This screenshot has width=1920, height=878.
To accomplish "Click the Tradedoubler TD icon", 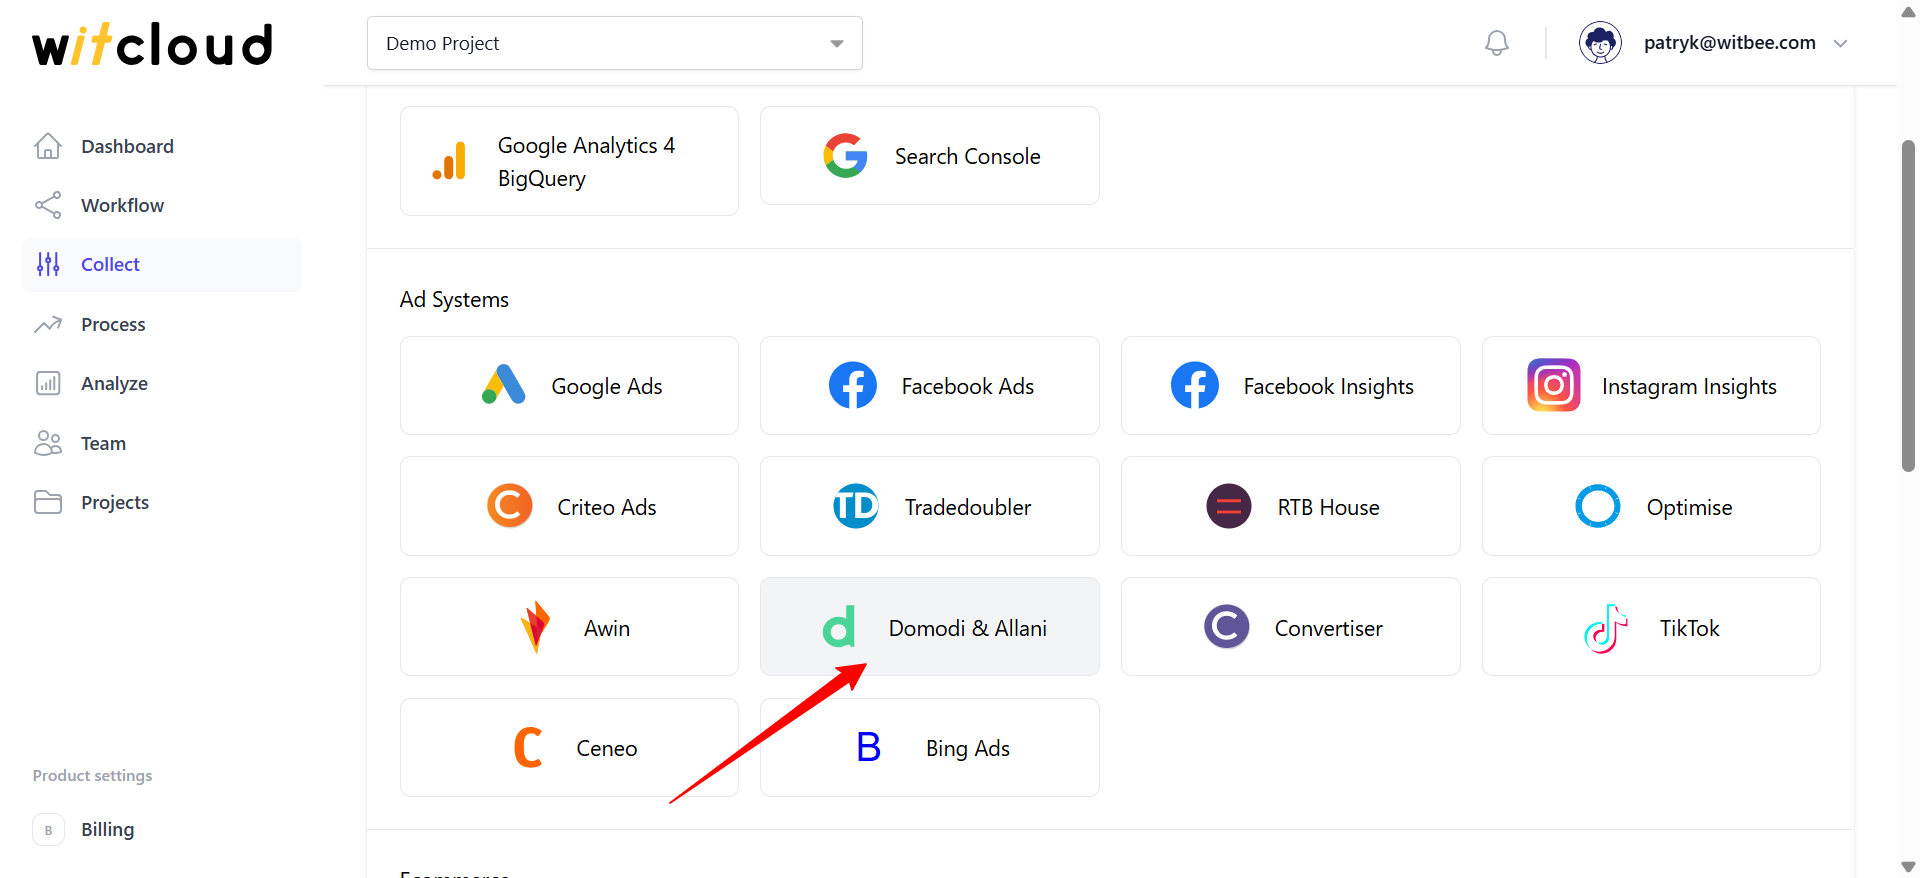I will pyautogui.click(x=856, y=506).
